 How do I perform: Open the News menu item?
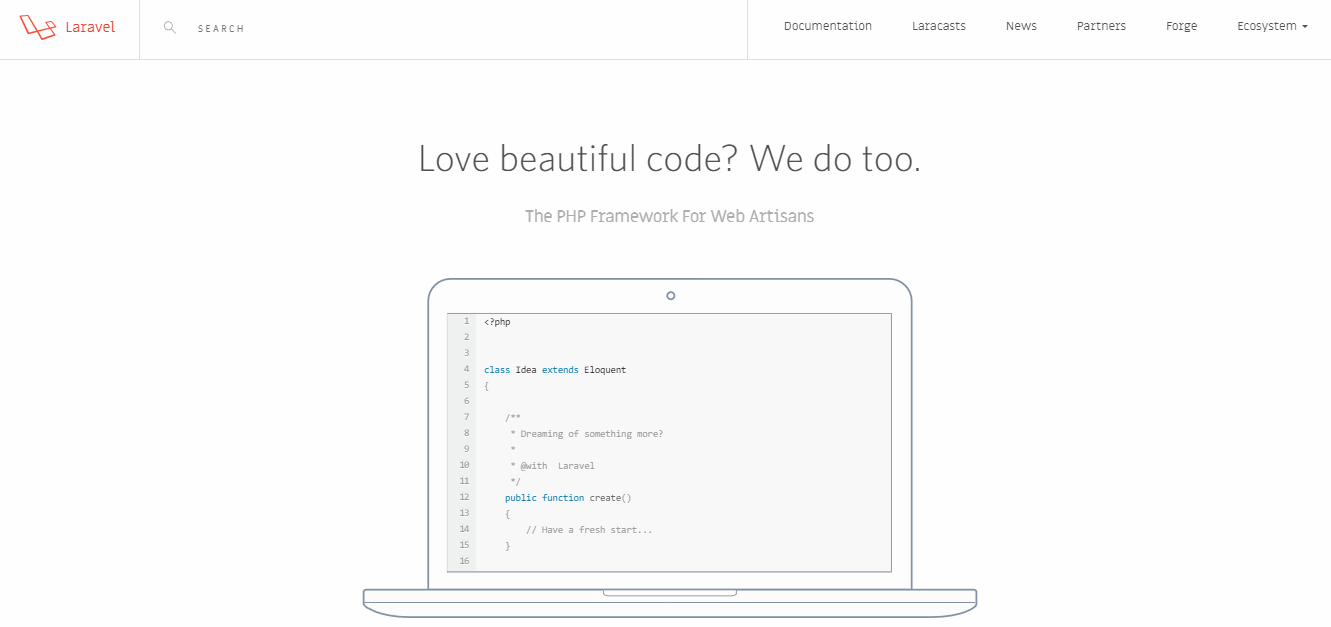[x=1021, y=26]
